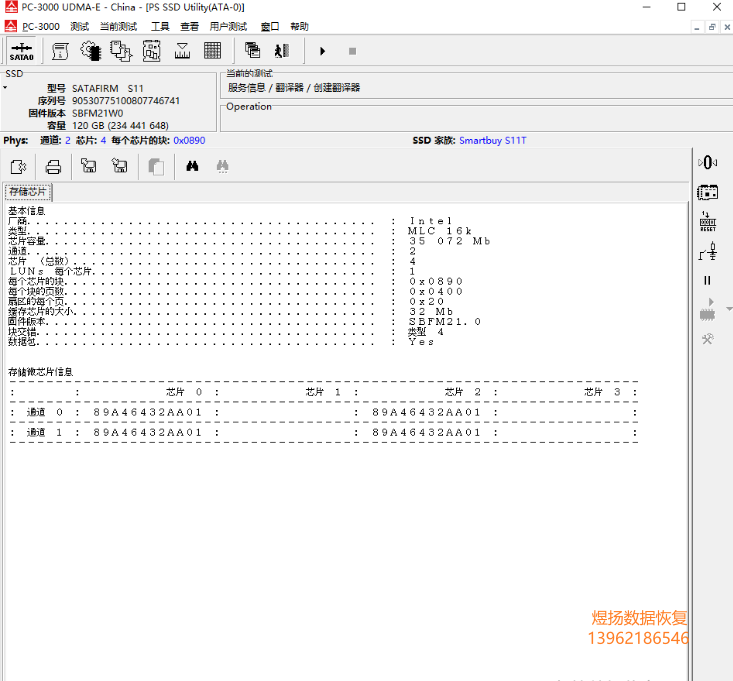Image resolution: width=733 pixels, height=681 pixels.
Task: Click capacity 120 GB (234 441 648)
Action: click(x=120, y=126)
